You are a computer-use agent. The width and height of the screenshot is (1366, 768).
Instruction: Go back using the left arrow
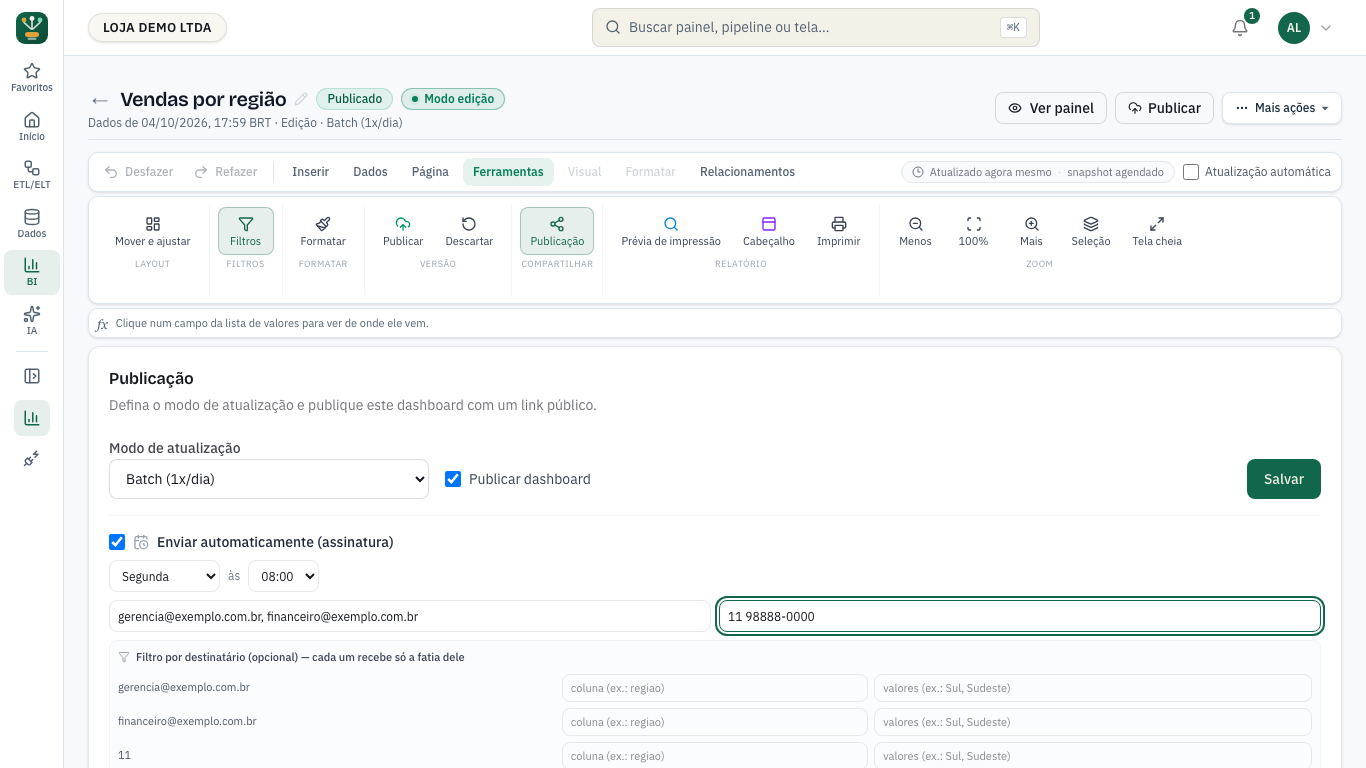click(x=99, y=100)
